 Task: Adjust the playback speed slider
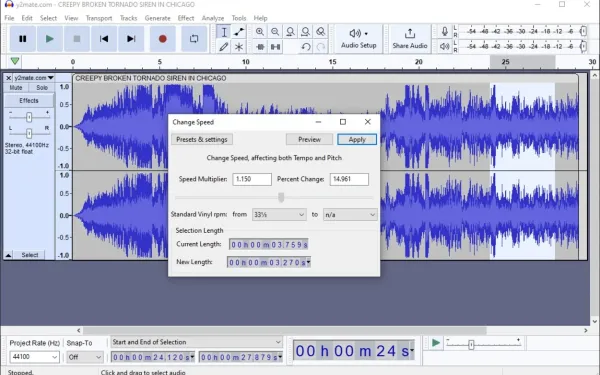point(471,345)
